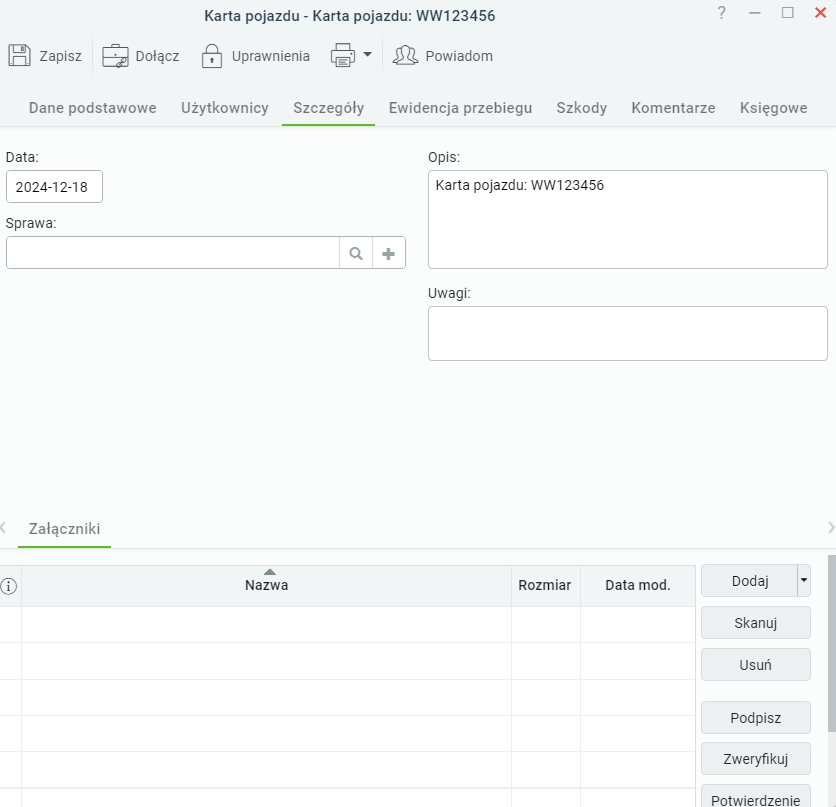836x807 pixels.
Task: Focus the Sprawa input field
Action: click(x=173, y=253)
